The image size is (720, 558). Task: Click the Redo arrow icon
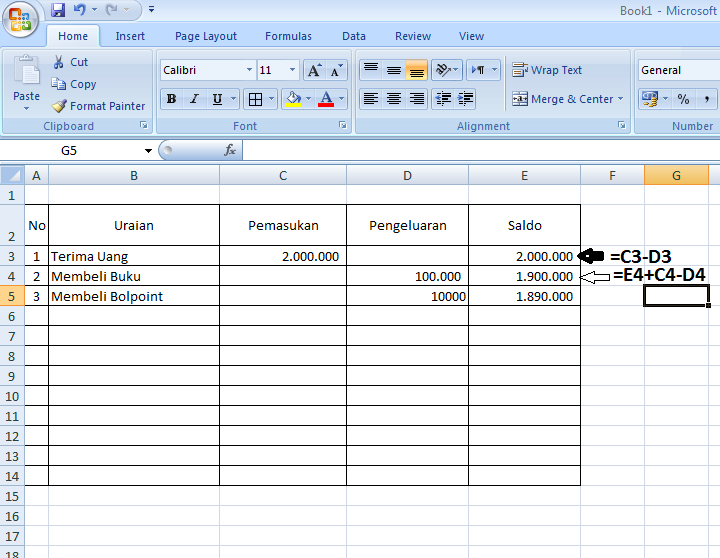112,10
